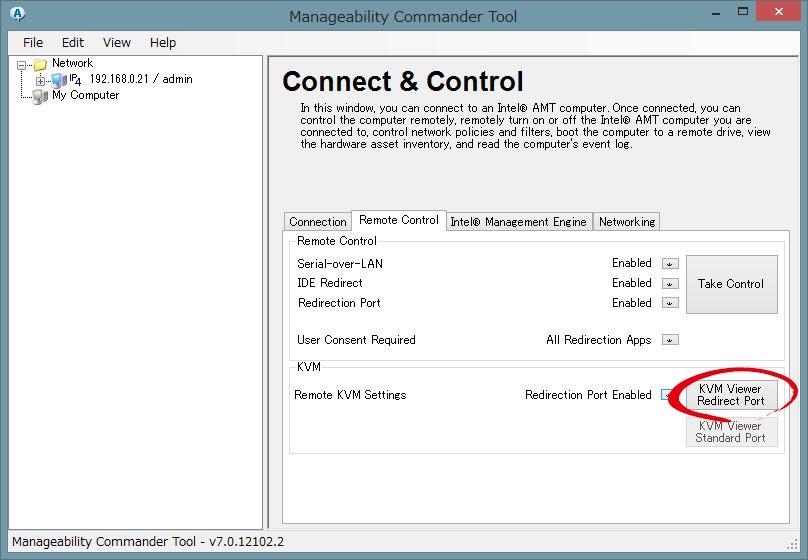Click the resize grip in status bar corner
Viewport: 808px width, 560px height.
794,544
